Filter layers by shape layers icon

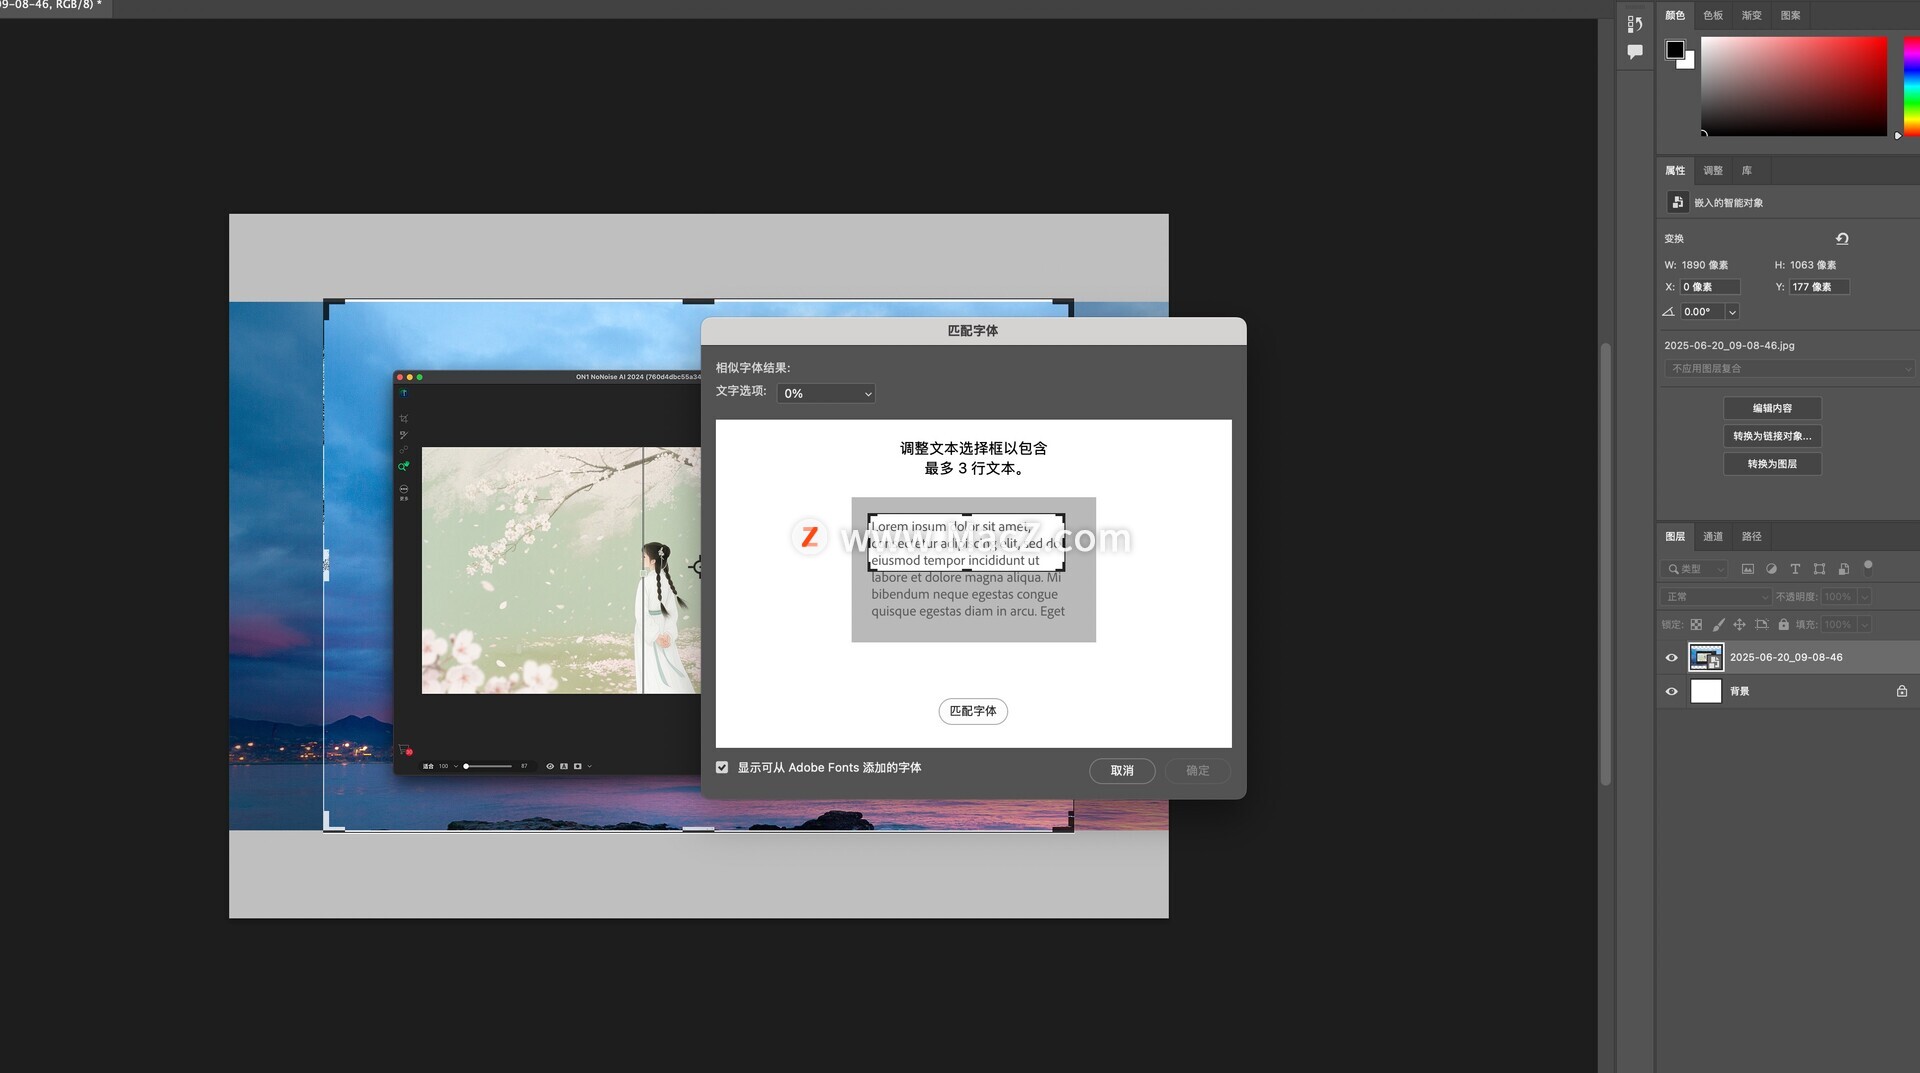pos(1819,569)
